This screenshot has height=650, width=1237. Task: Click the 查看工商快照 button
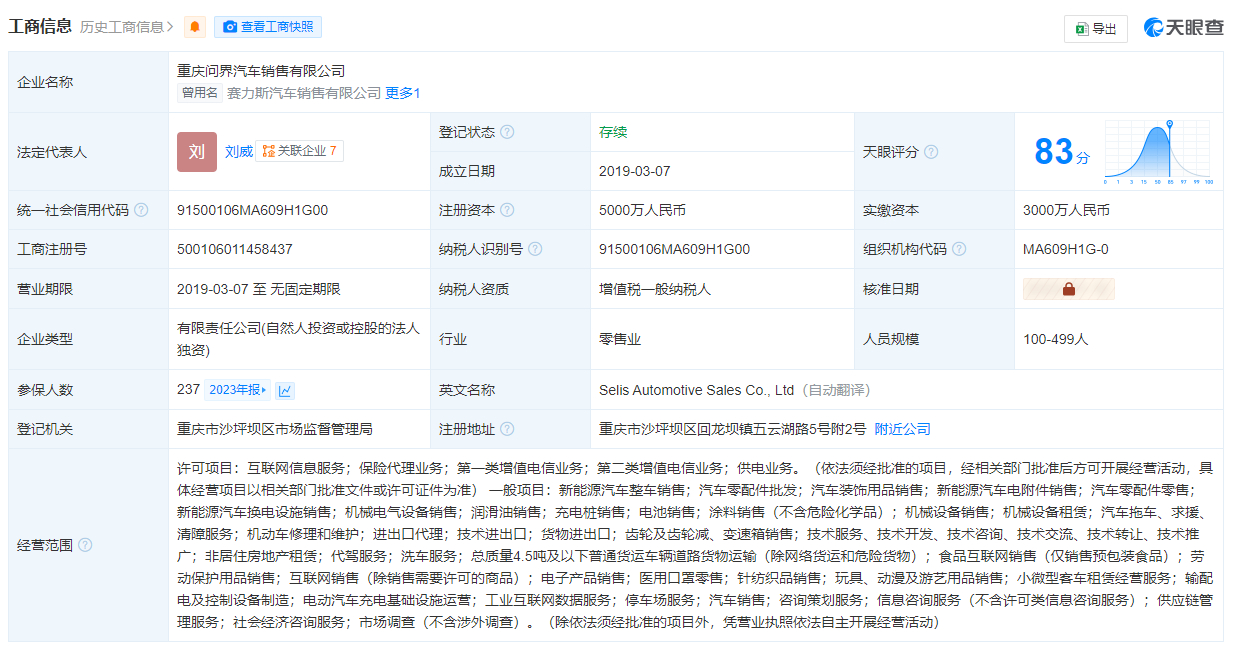tap(268, 27)
